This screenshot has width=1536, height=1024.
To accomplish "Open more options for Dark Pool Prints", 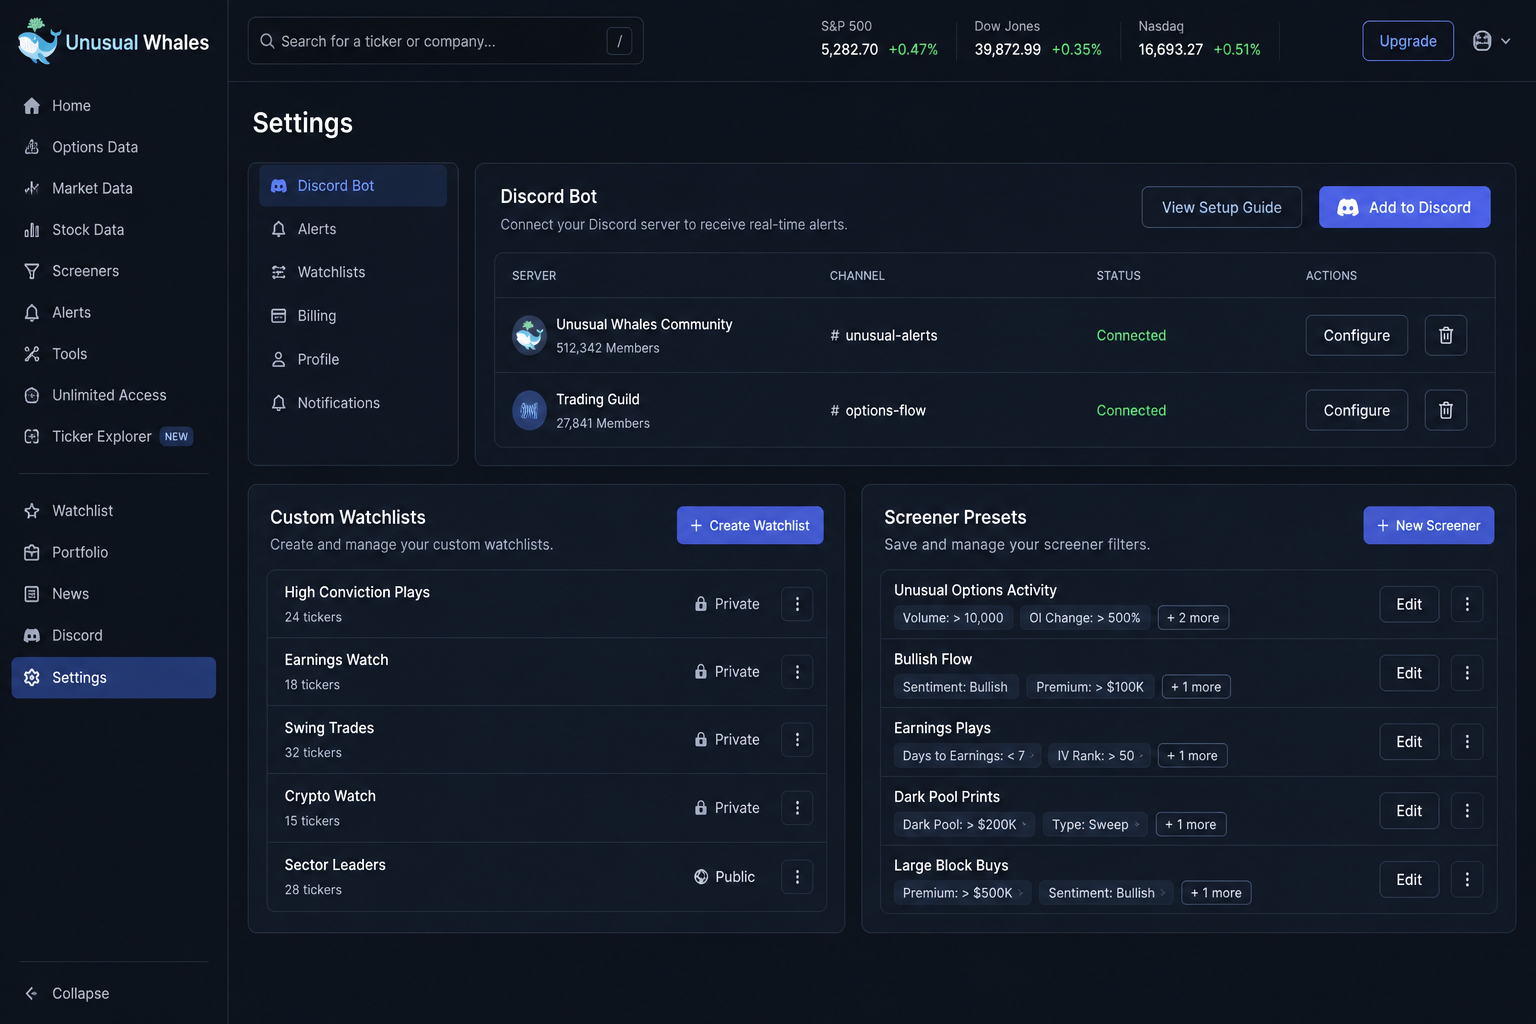I will (x=1467, y=811).
